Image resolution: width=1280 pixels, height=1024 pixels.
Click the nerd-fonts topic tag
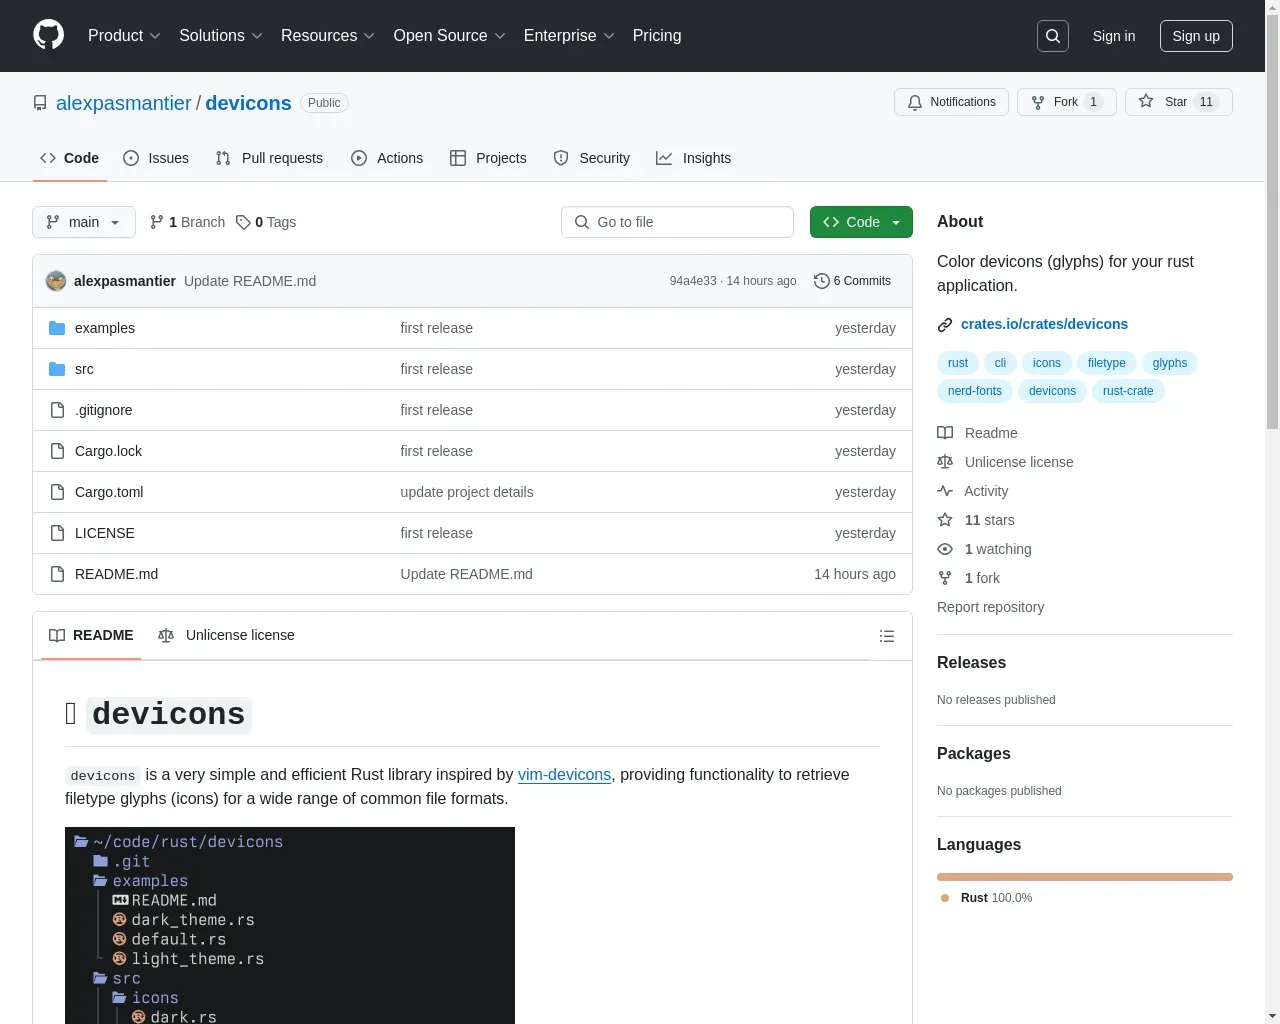tap(975, 391)
